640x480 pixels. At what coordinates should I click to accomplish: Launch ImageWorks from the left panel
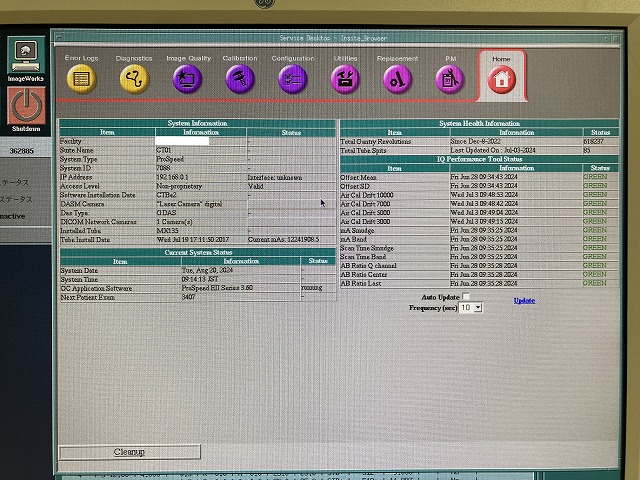pos(25,57)
